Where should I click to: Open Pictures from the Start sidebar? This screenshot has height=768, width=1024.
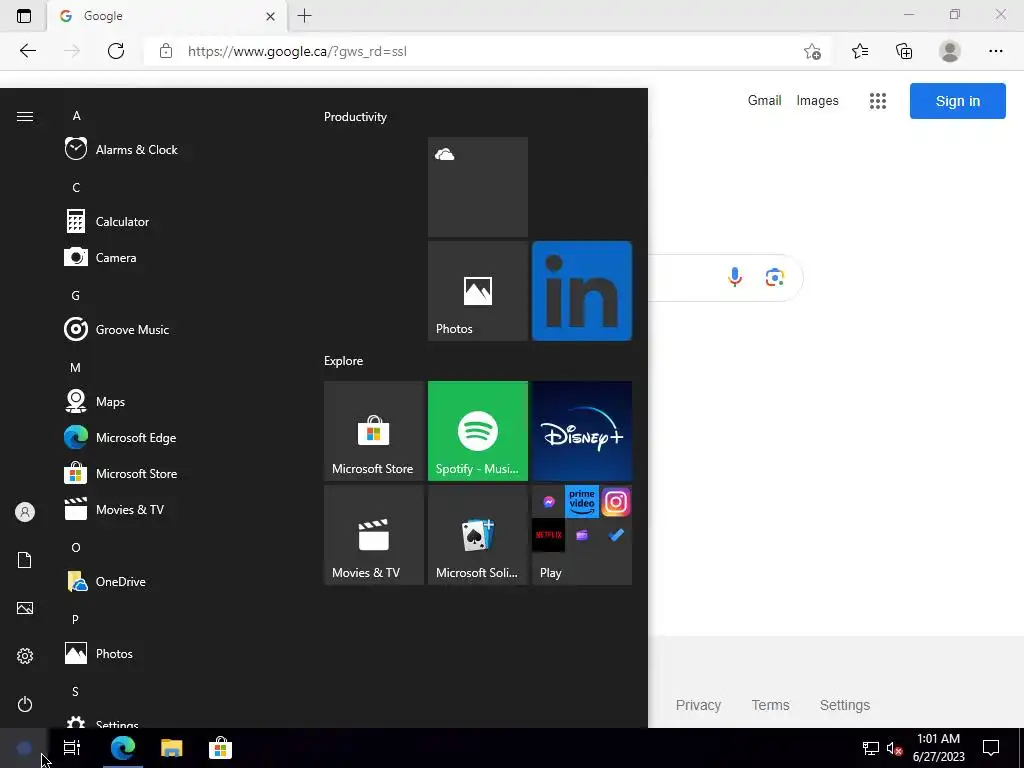25,608
